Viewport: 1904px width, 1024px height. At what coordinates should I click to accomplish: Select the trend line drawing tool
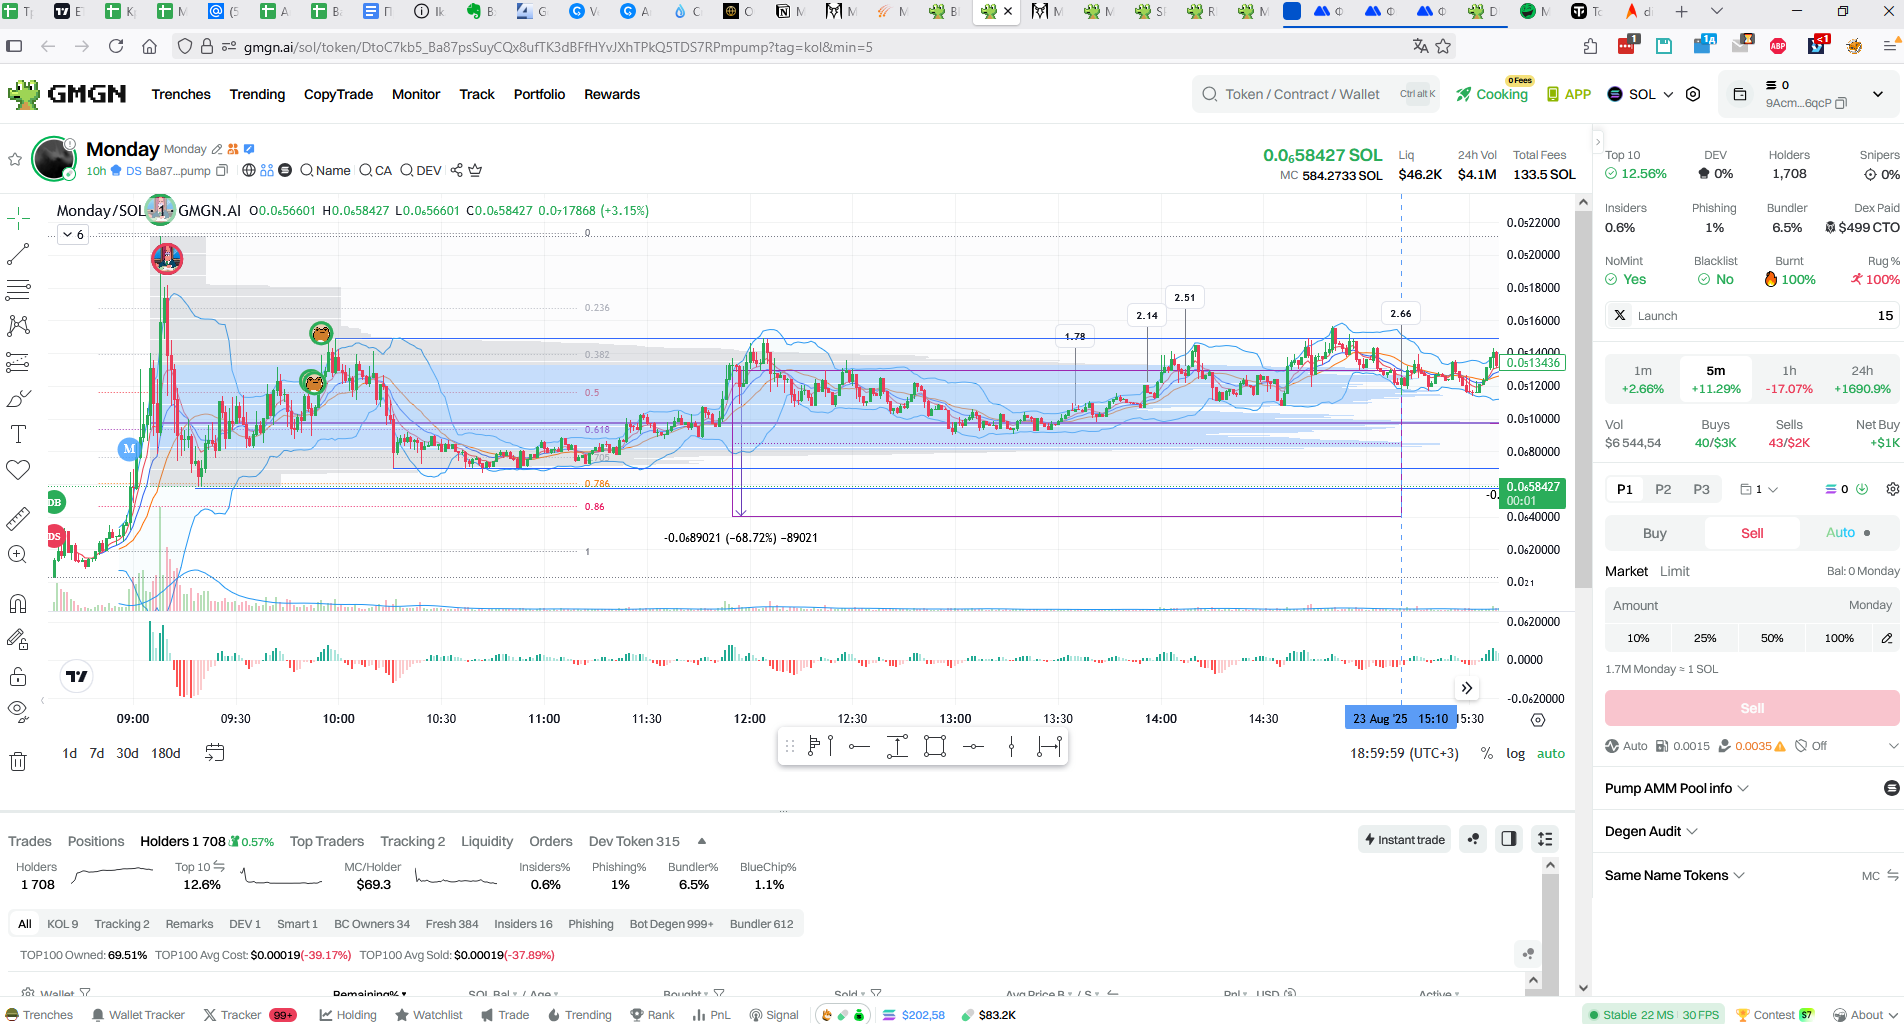pos(18,254)
